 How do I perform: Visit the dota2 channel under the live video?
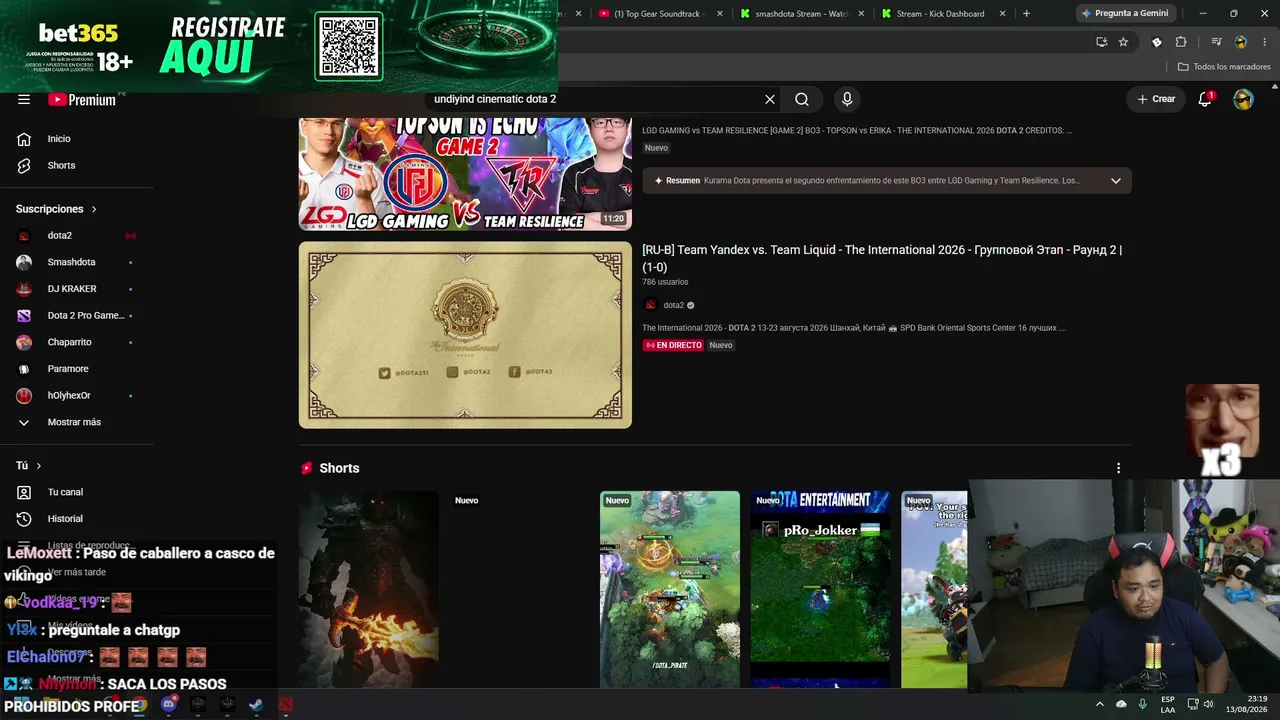[674, 305]
